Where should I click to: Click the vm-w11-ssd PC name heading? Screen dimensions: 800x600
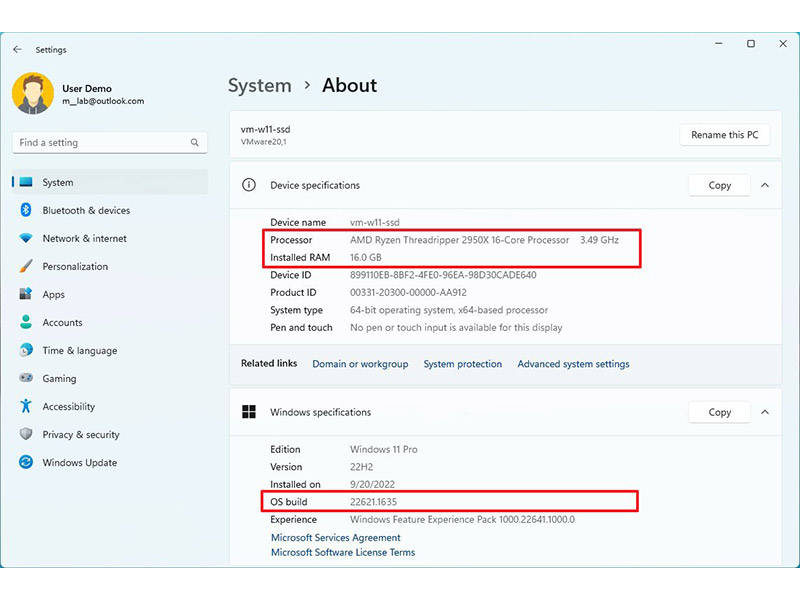coord(265,129)
